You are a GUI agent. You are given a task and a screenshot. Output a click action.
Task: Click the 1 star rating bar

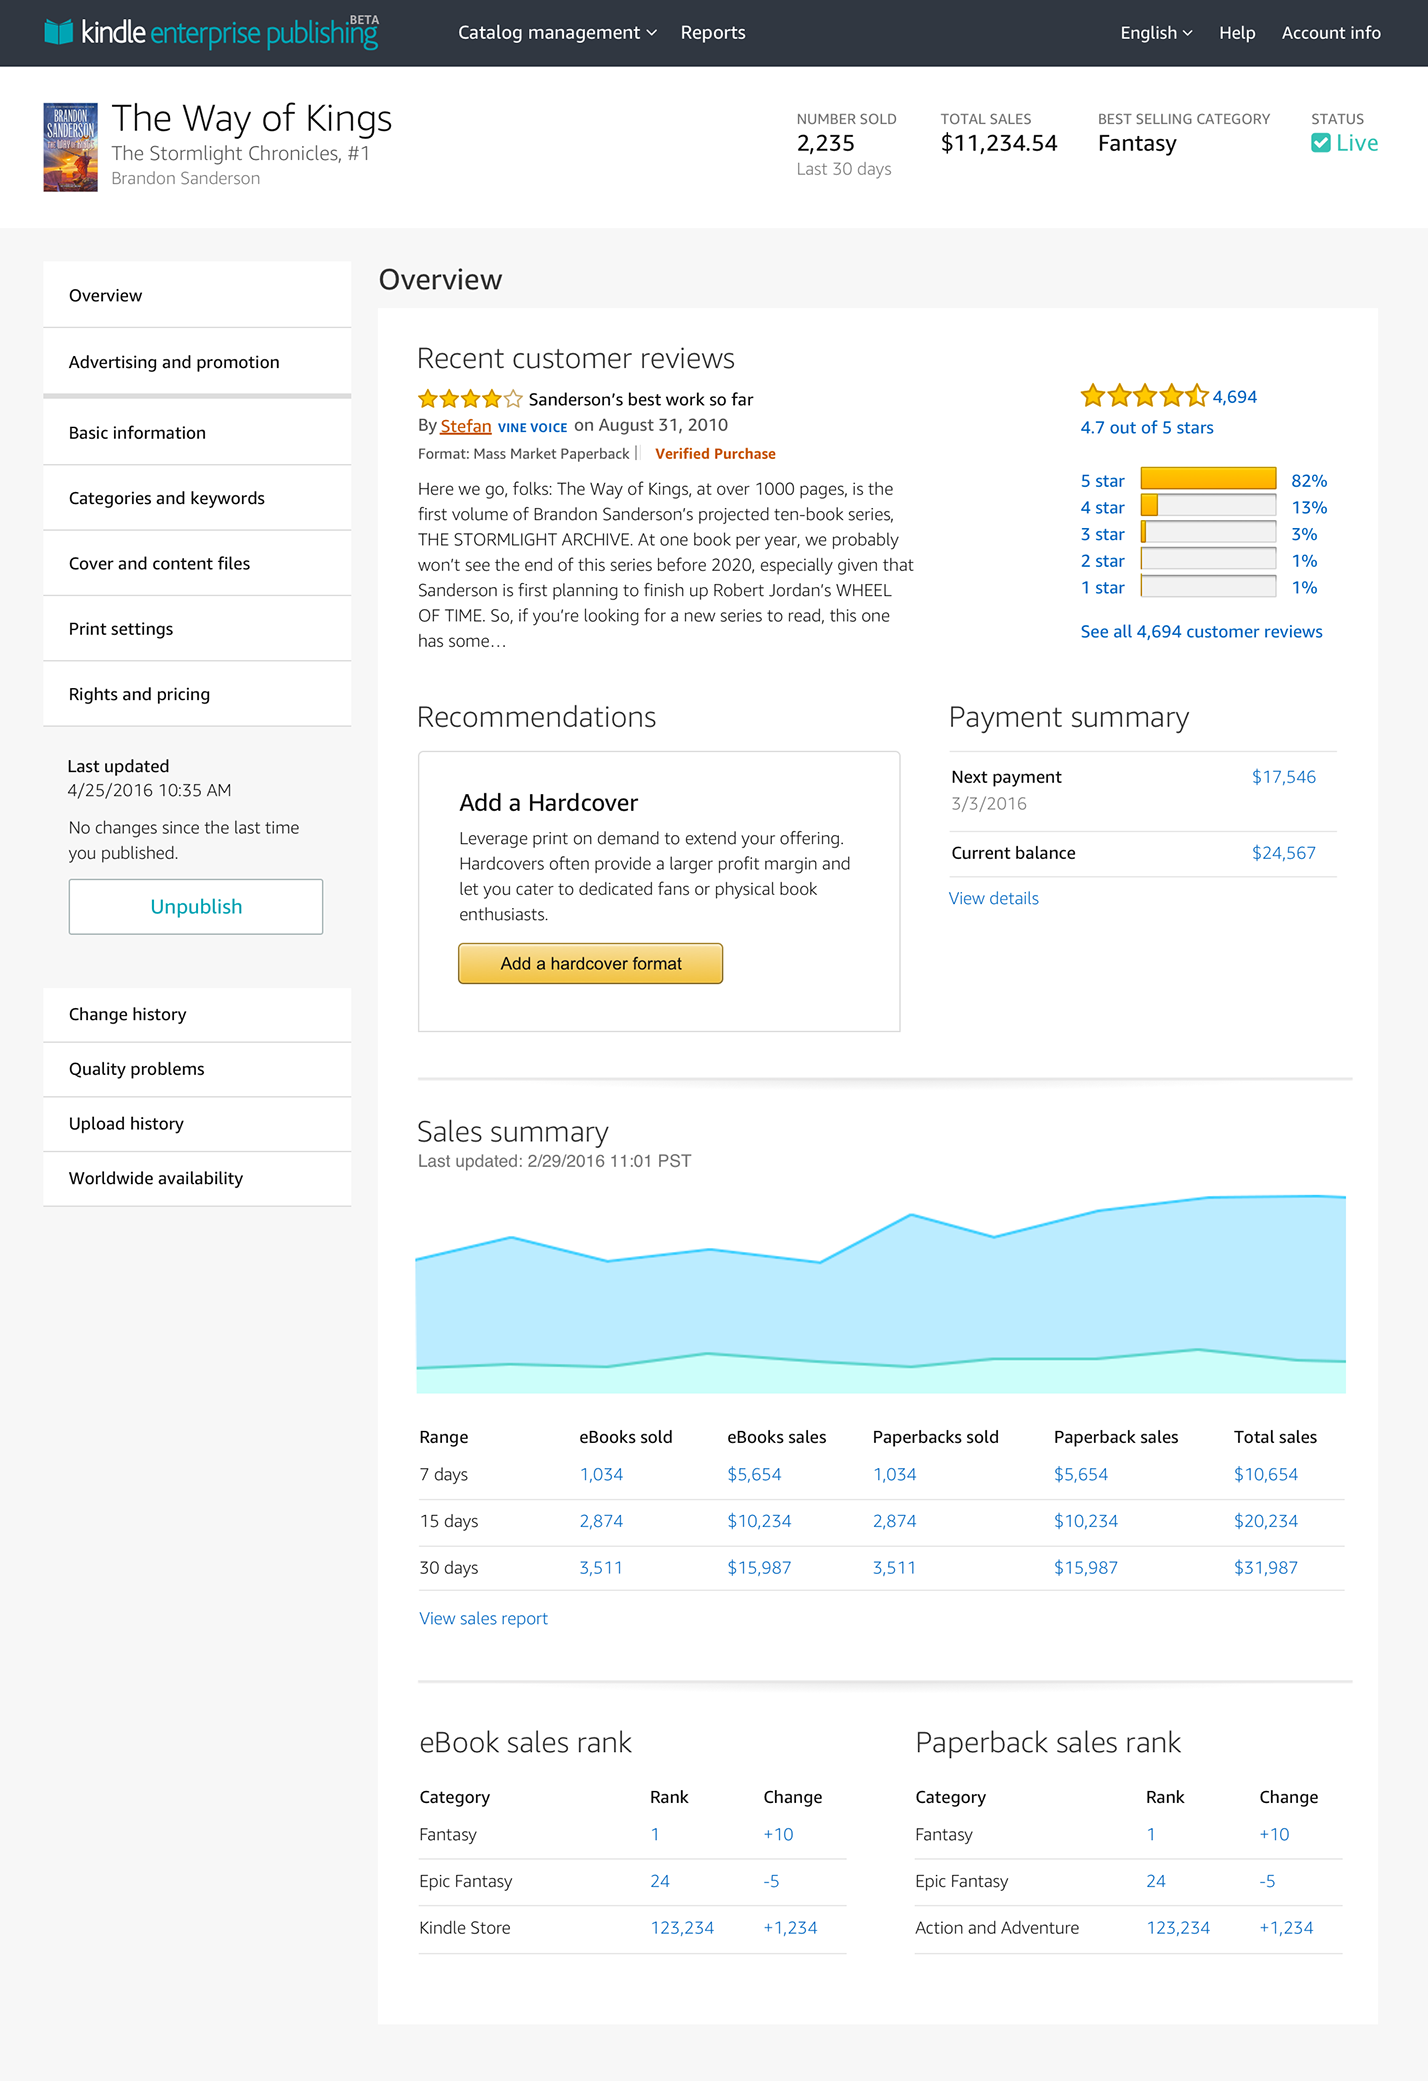click(1208, 587)
